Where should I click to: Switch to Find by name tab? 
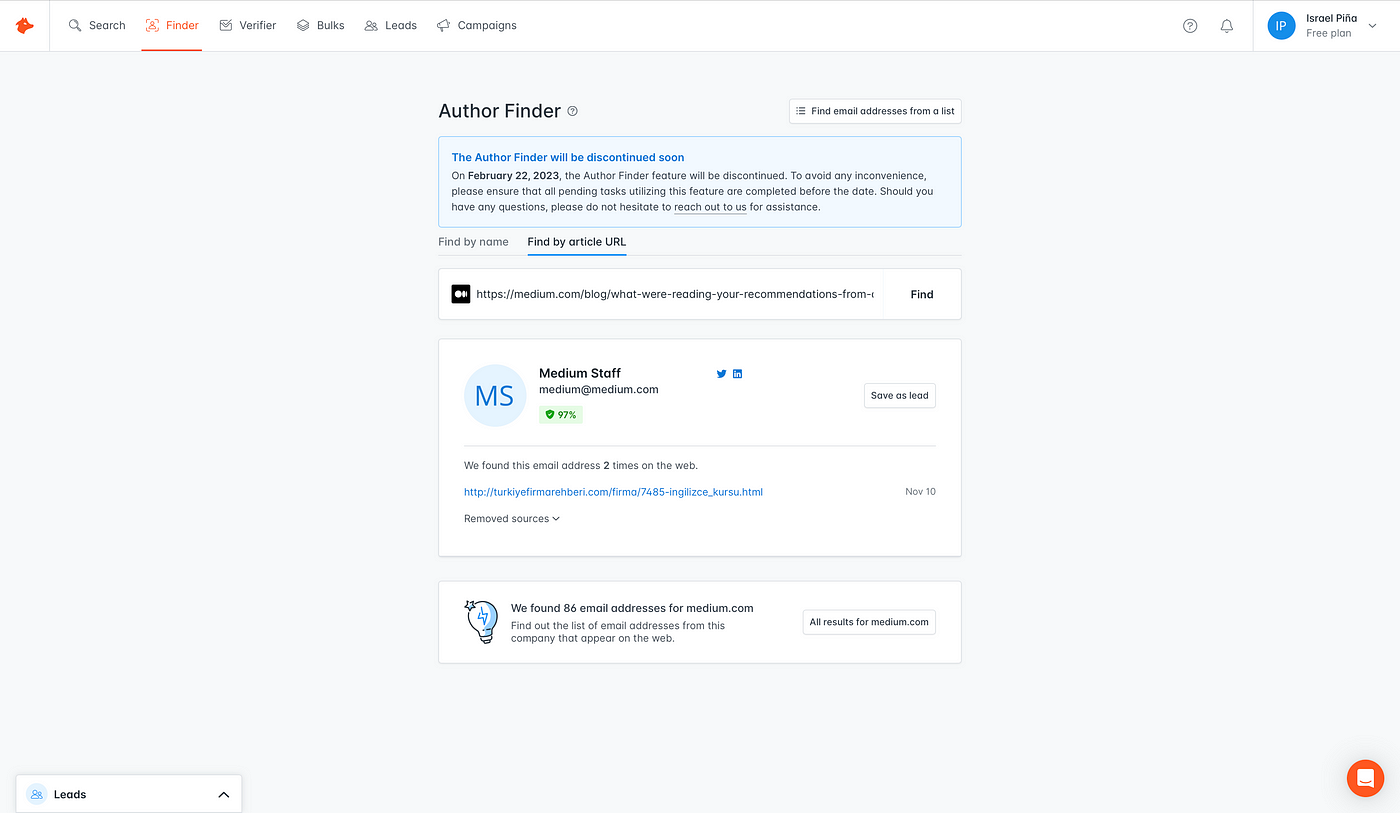[x=473, y=242]
